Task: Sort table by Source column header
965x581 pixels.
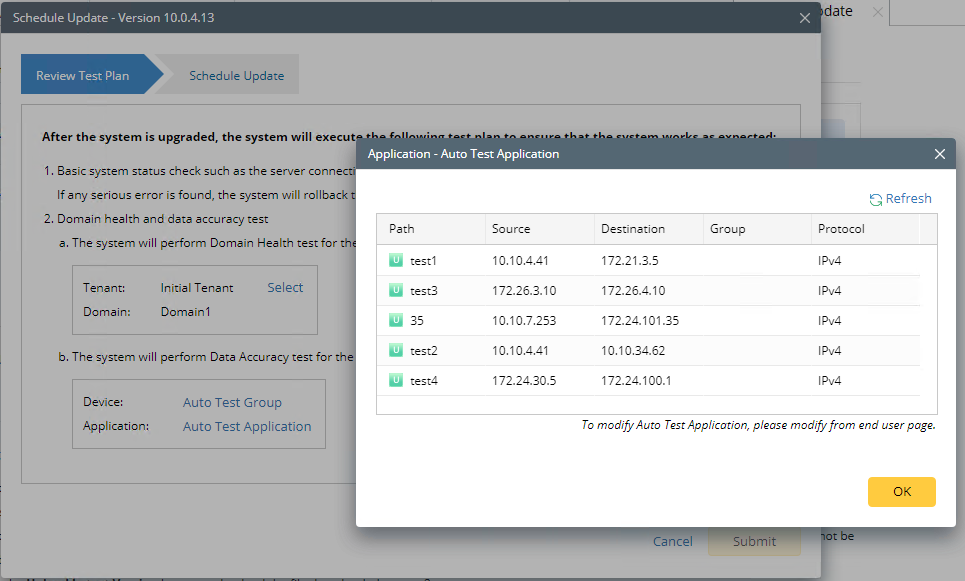Action: [x=511, y=229]
